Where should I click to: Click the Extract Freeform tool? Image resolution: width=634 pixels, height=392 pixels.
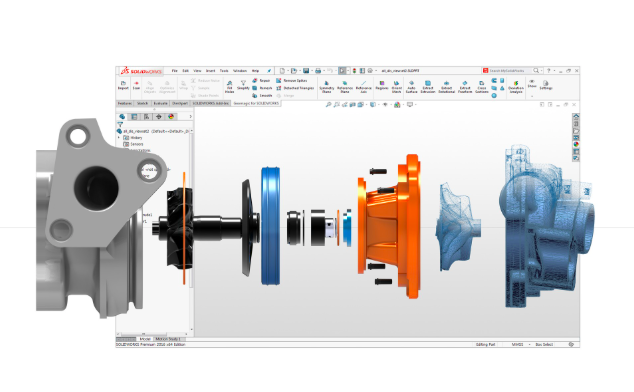tap(465, 87)
